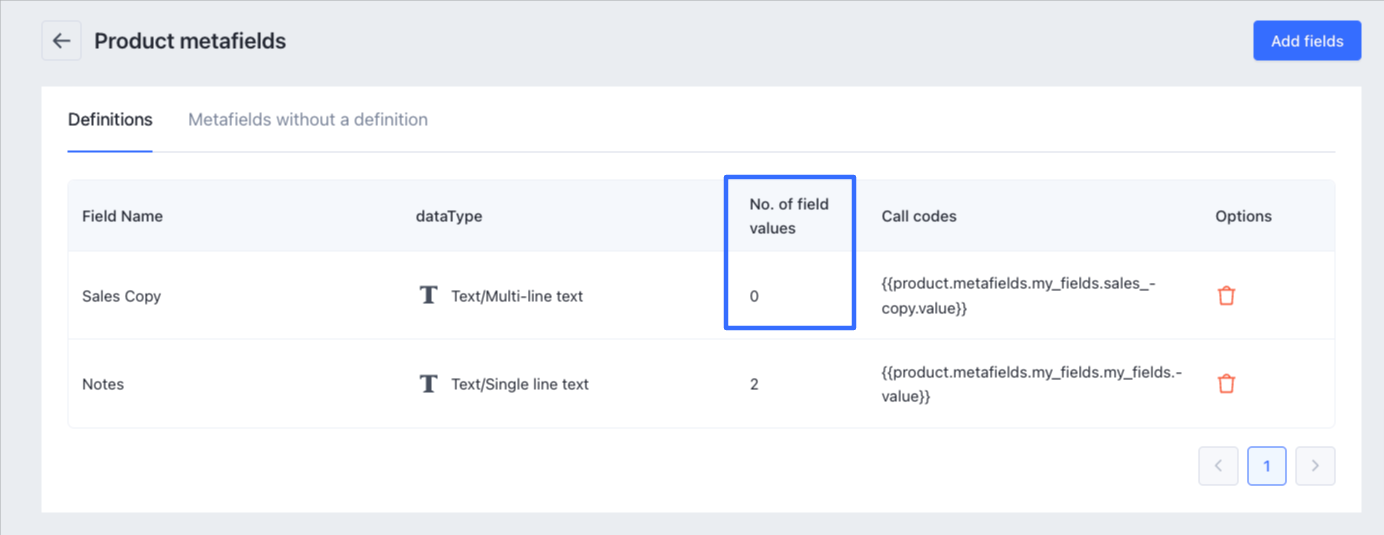The image size is (1384, 535).
Task: Click the Notes field value count 2
Action: point(754,384)
